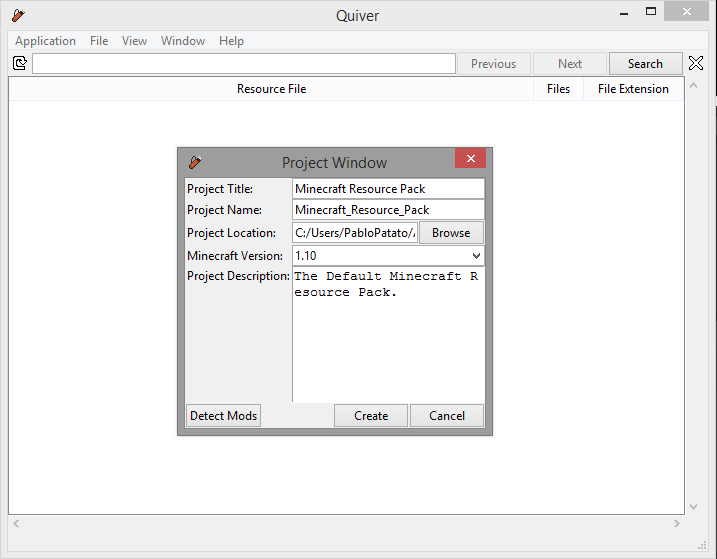Click the Files column header
Image resolution: width=717 pixels, height=559 pixels.
click(x=558, y=89)
